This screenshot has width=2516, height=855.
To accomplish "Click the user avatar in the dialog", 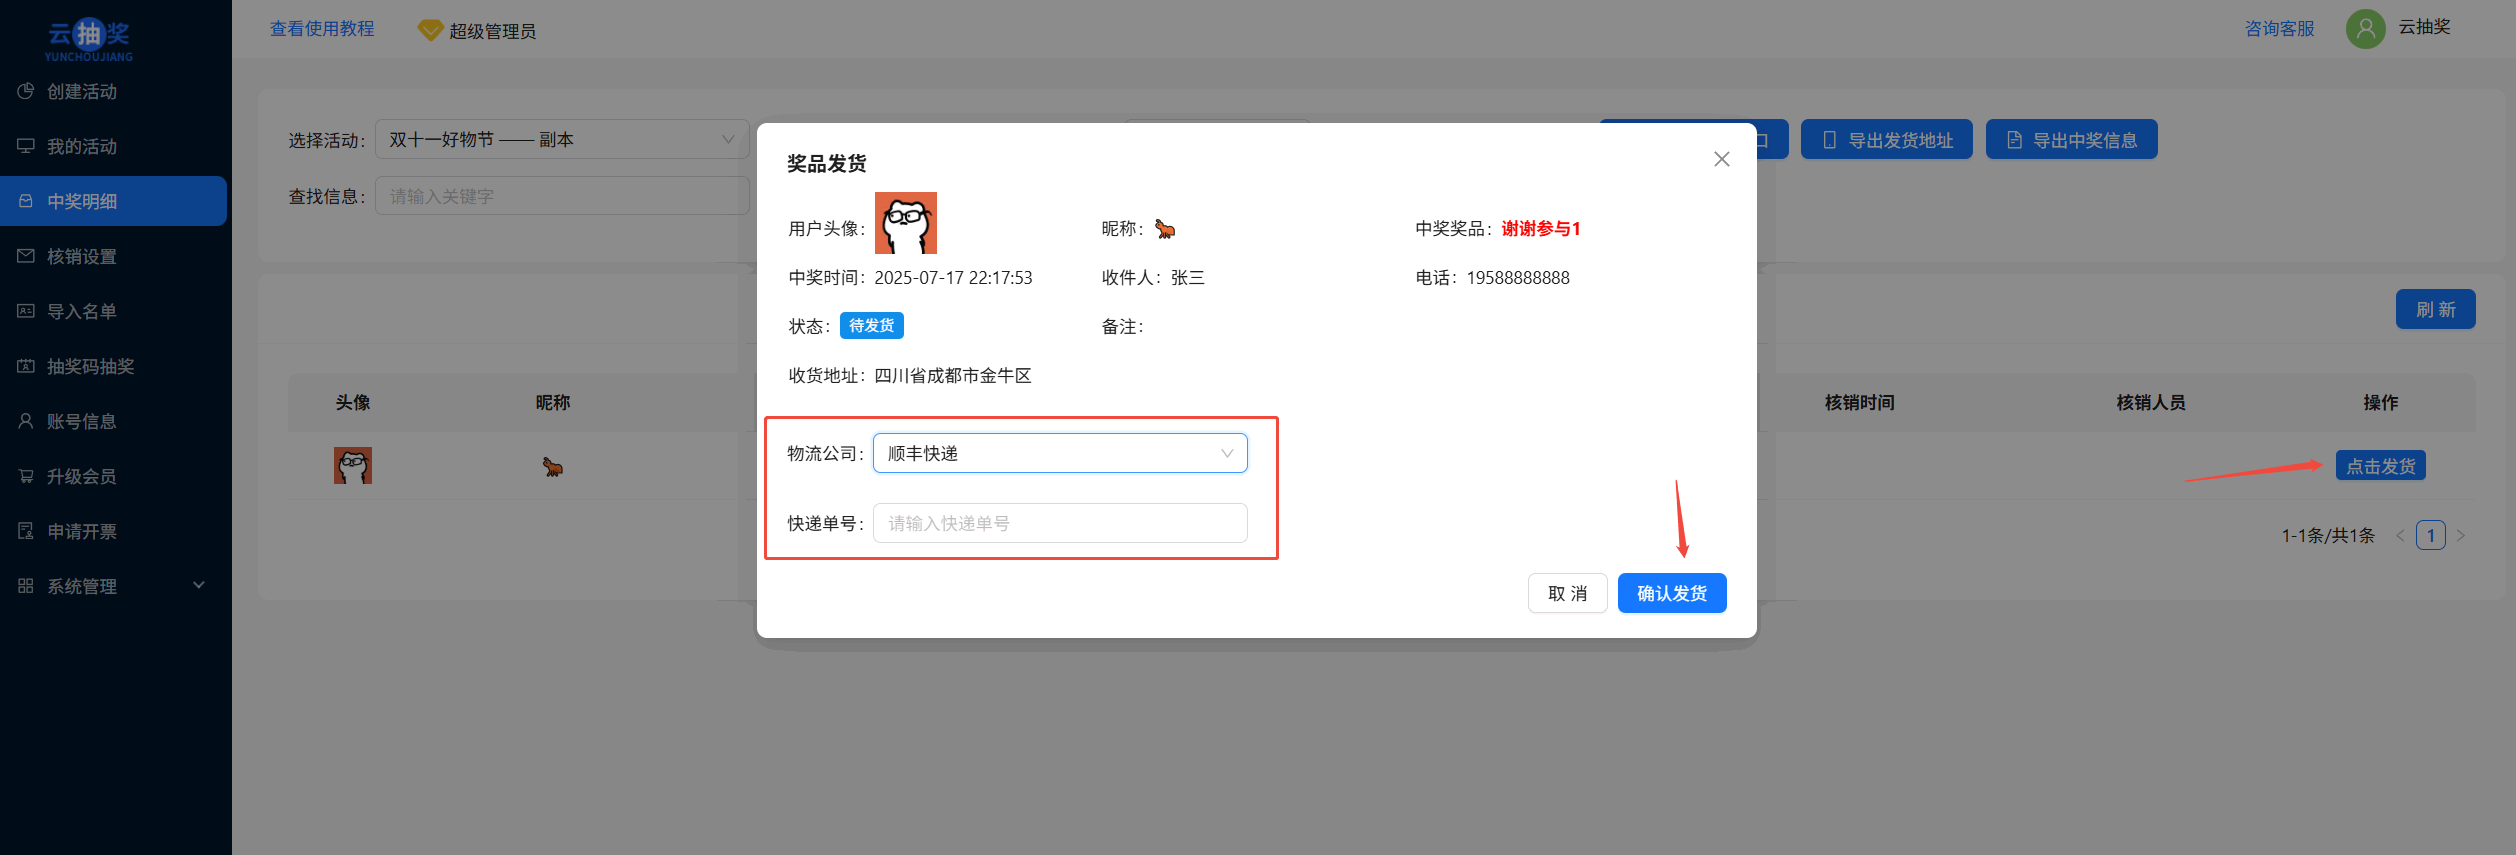I will coord(906,223).
